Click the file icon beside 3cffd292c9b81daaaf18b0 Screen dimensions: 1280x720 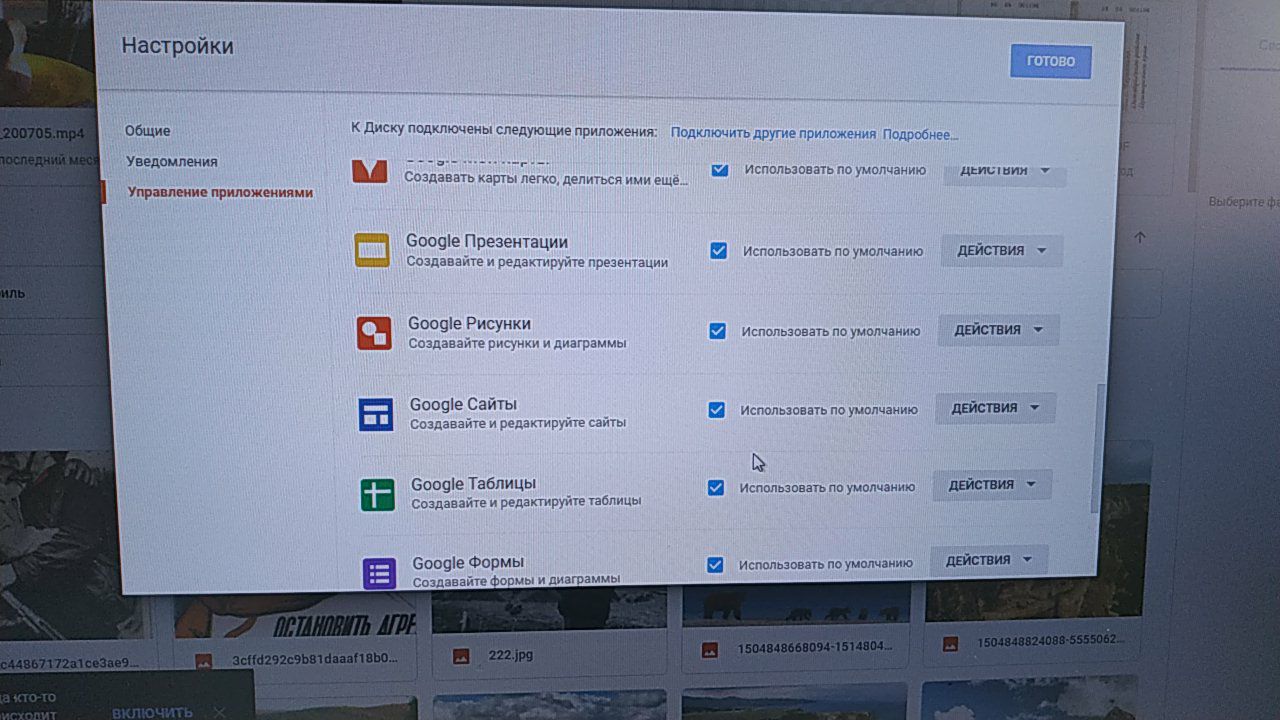click(x=204, y=660)
